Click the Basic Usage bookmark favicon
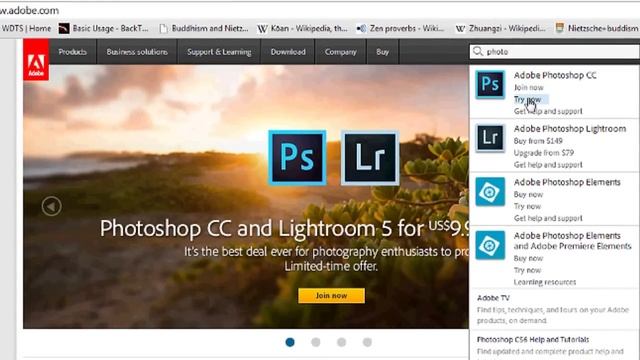Image resolution: width=640 pixels, height=360 pixels. coord(64,28)
